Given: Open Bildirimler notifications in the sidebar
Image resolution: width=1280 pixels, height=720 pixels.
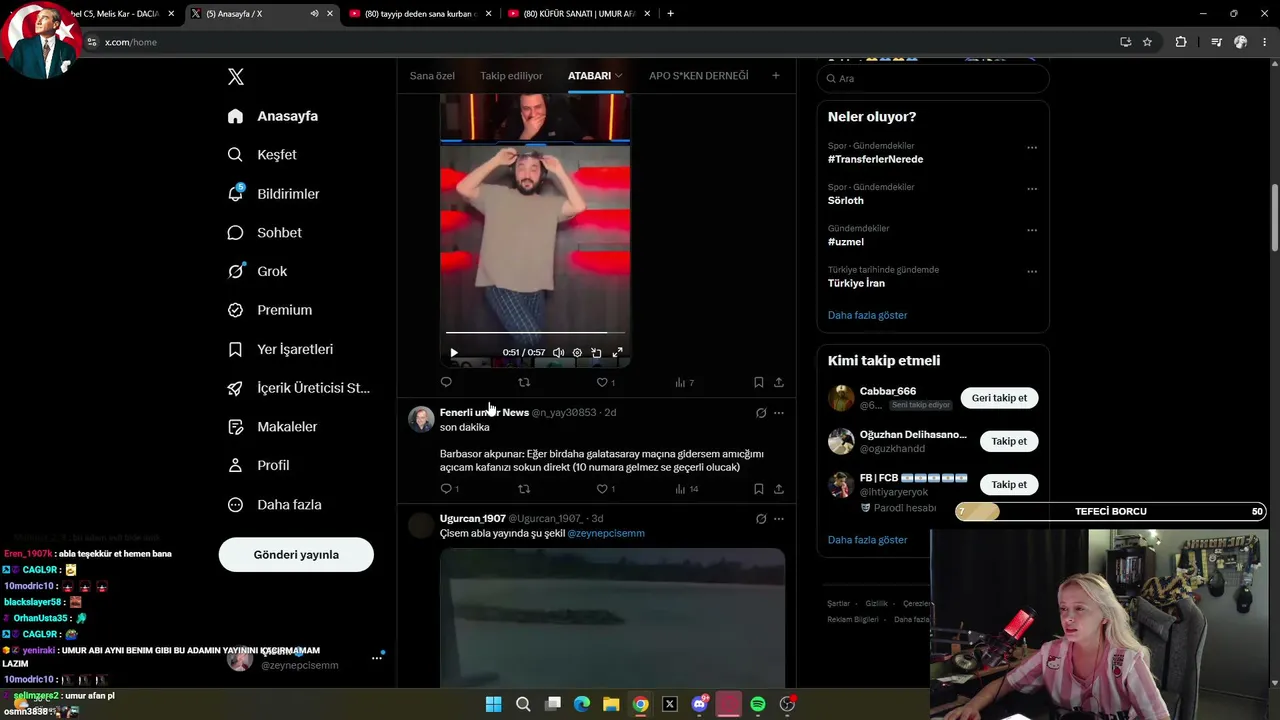Looking at the screenshot, I should (x=273, y=194).
